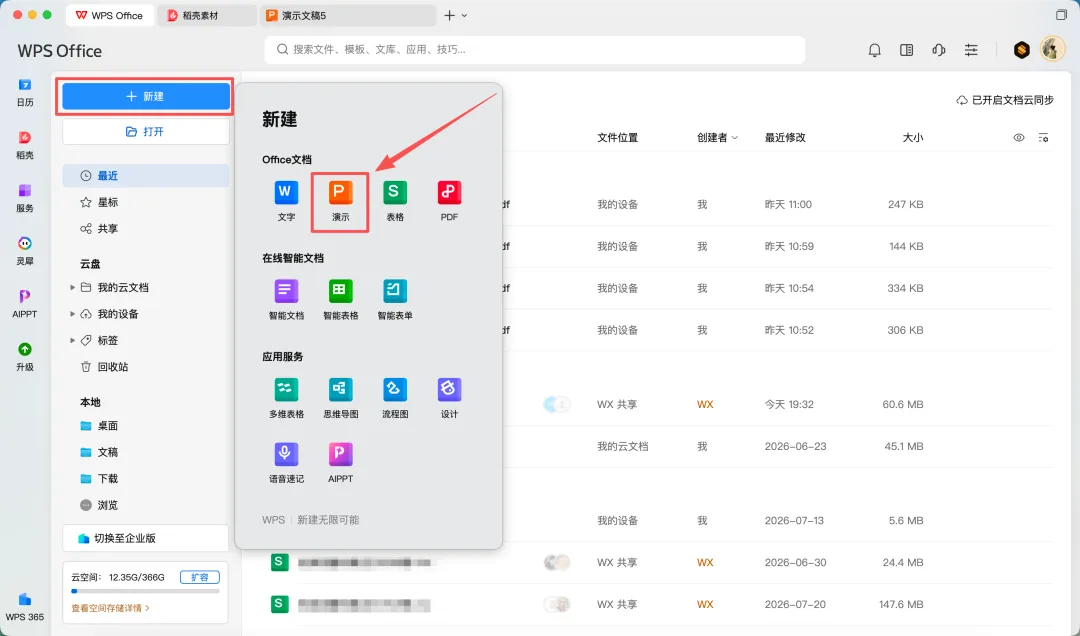Open the settings sliders icon
1080x636 pixels.
point(970,50)
